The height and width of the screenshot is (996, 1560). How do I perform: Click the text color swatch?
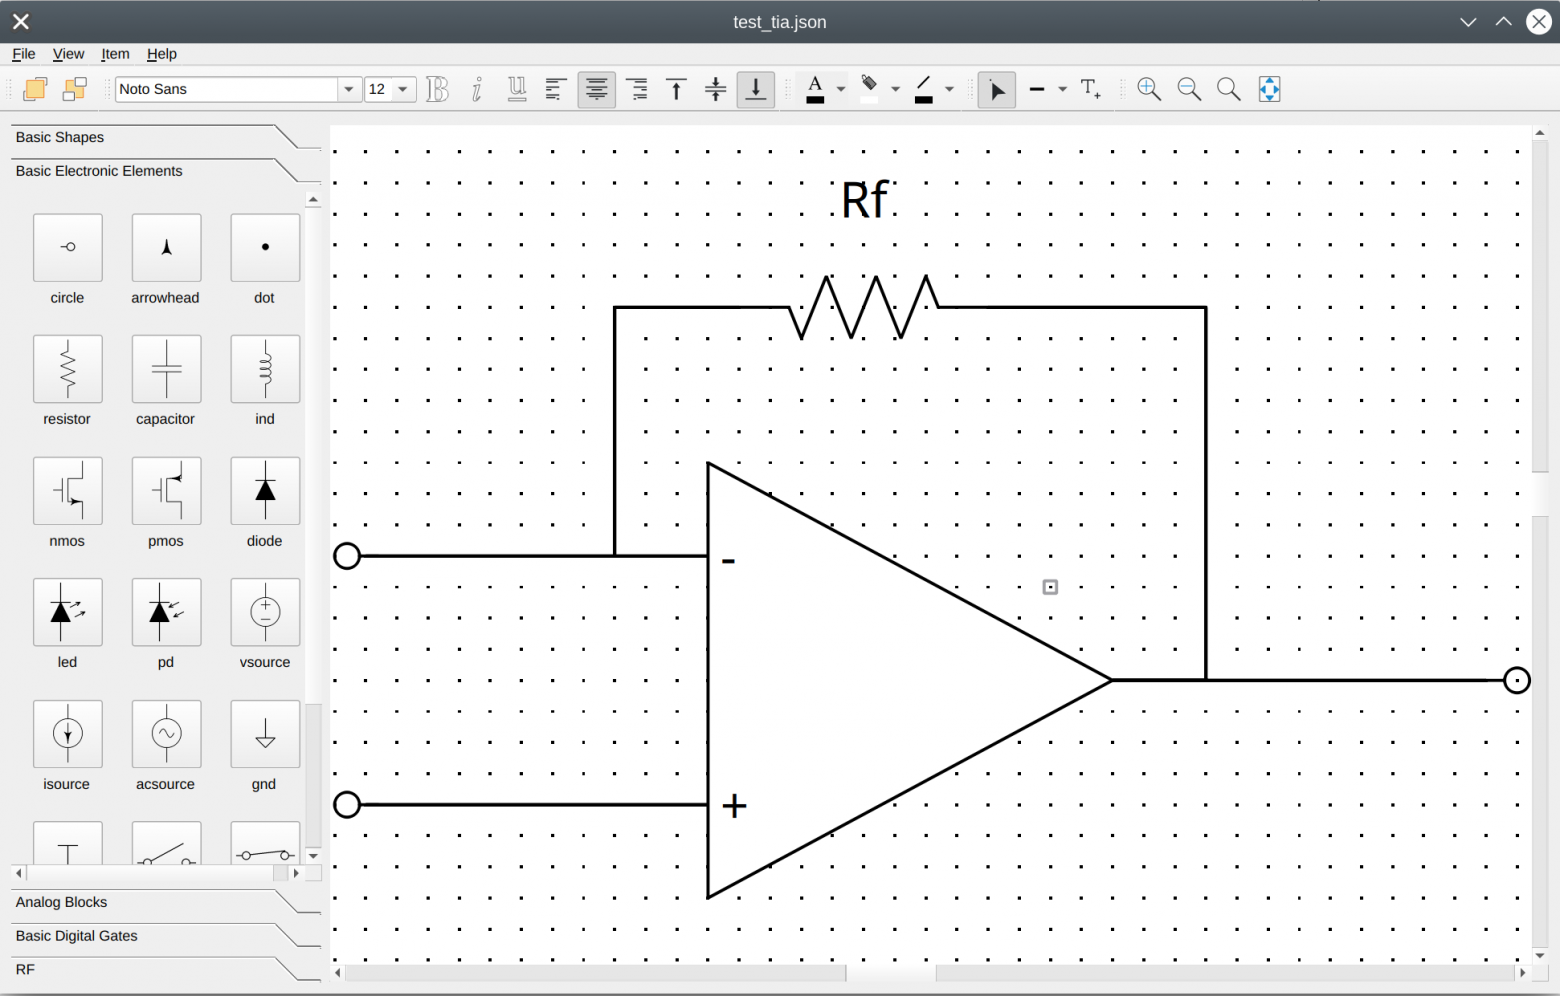pyautogui.click(x=815, y=89)
